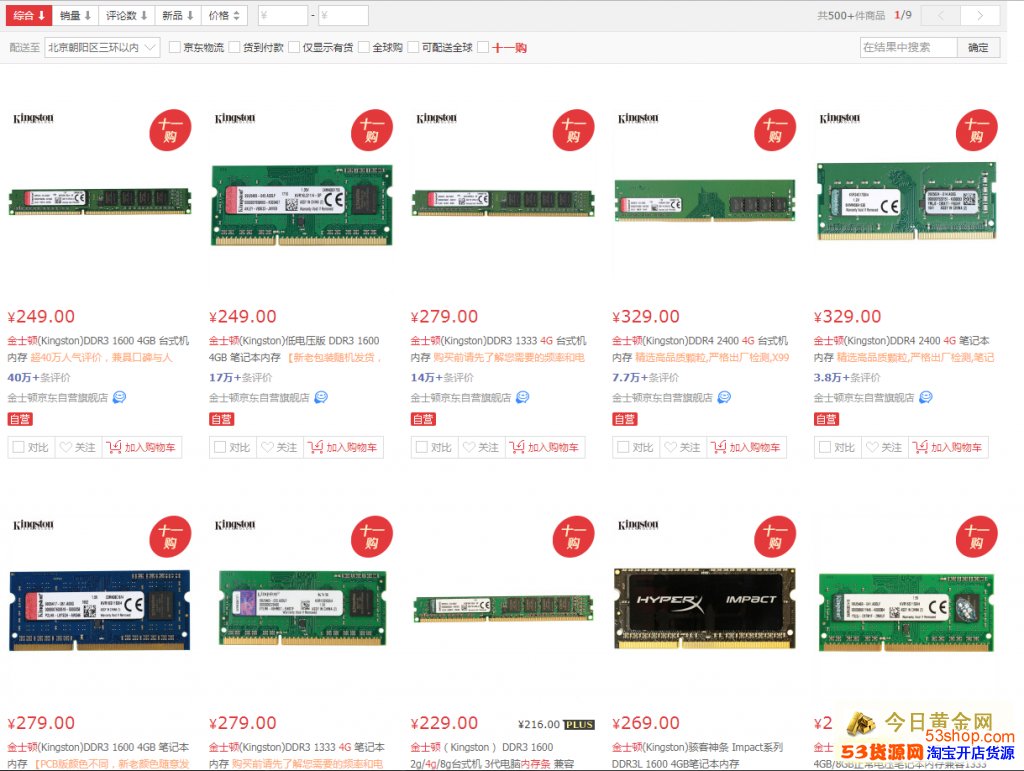Contact seller chat icon for DDR4 2400 笔记本
The image size is (1024, 771).
click(926, 397)
